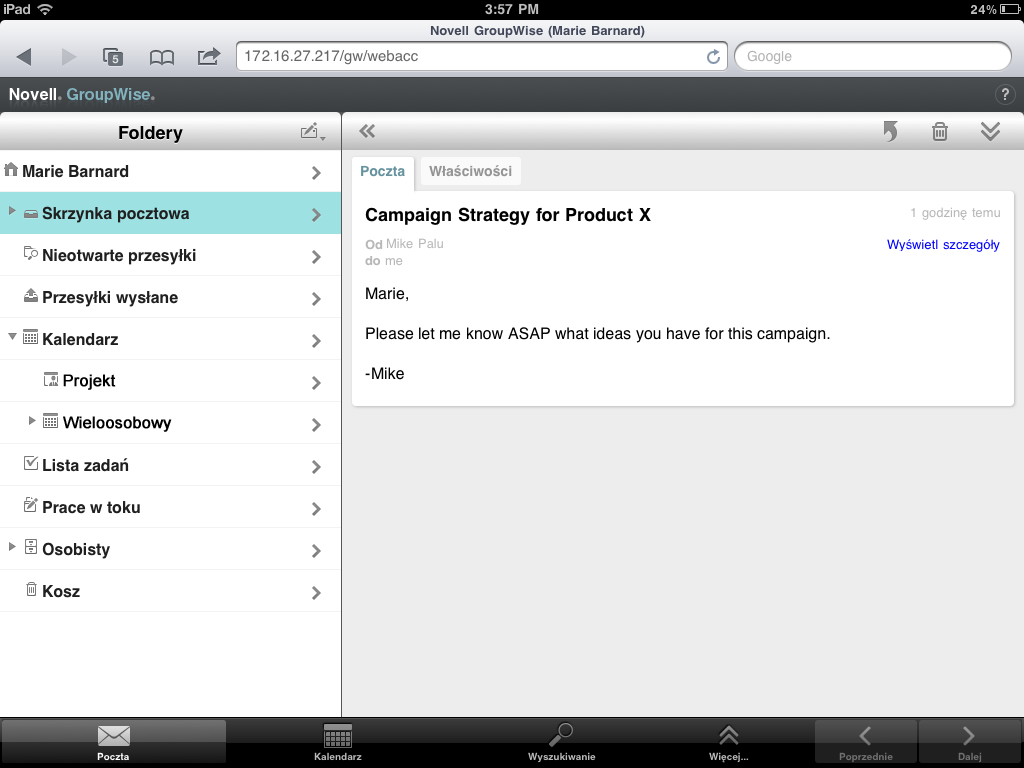Open the Kalendarz tab in bottom bar
The image size is (1024, 768).
tap(338, 742)
